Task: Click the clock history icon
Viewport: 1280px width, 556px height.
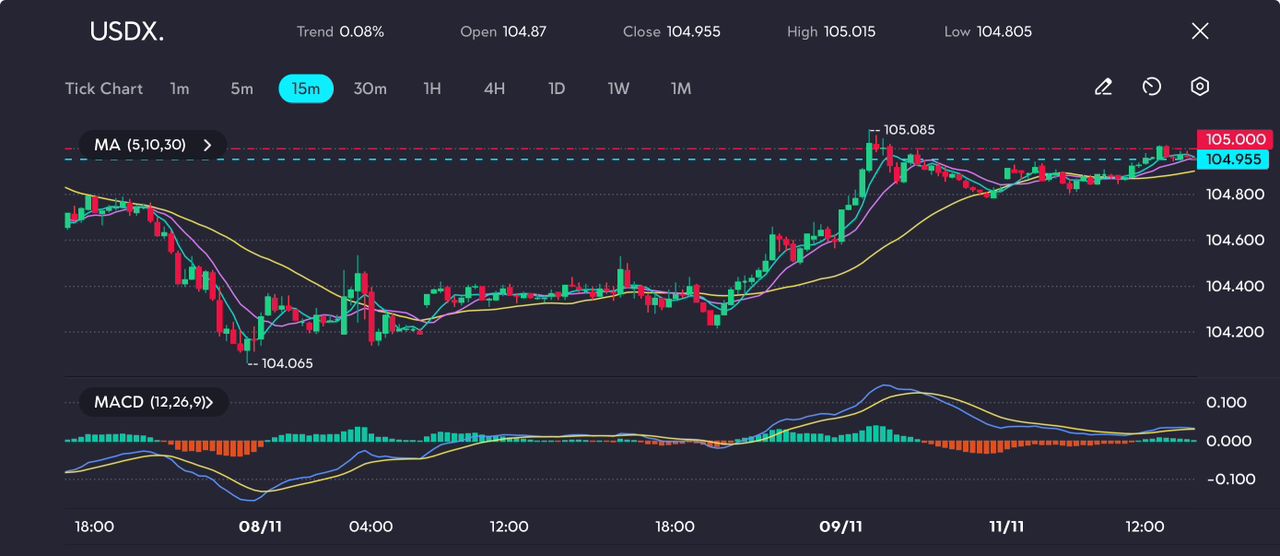Action: click(x=1151, y=87)
